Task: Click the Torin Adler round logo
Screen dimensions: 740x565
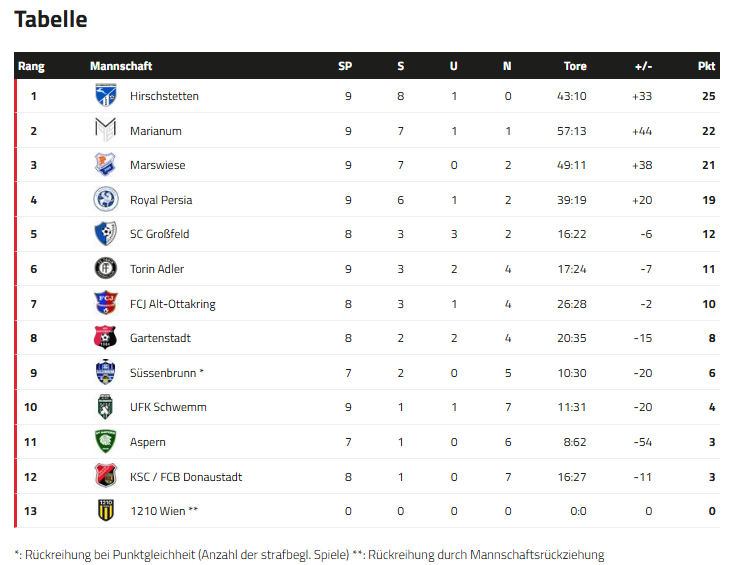Action: (105, 269)
